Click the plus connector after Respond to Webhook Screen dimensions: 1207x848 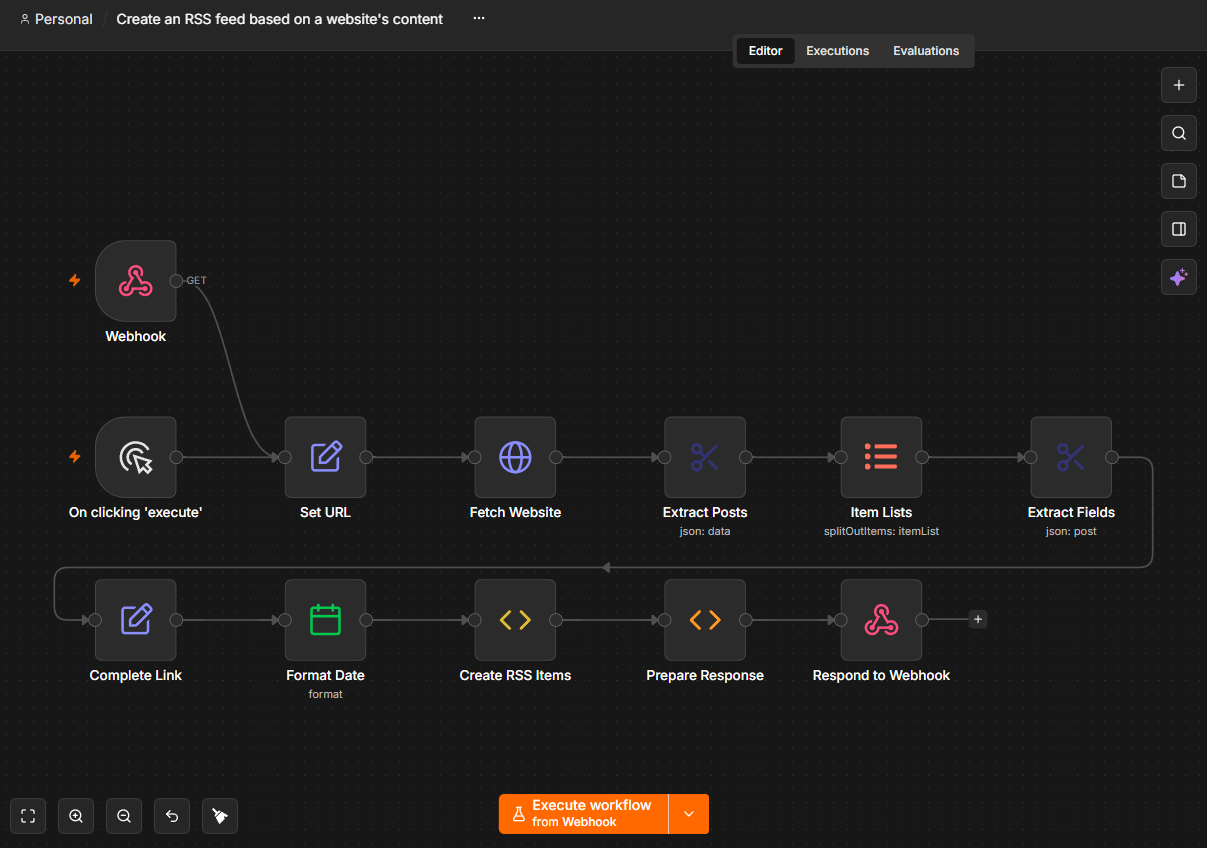(978, 619)
